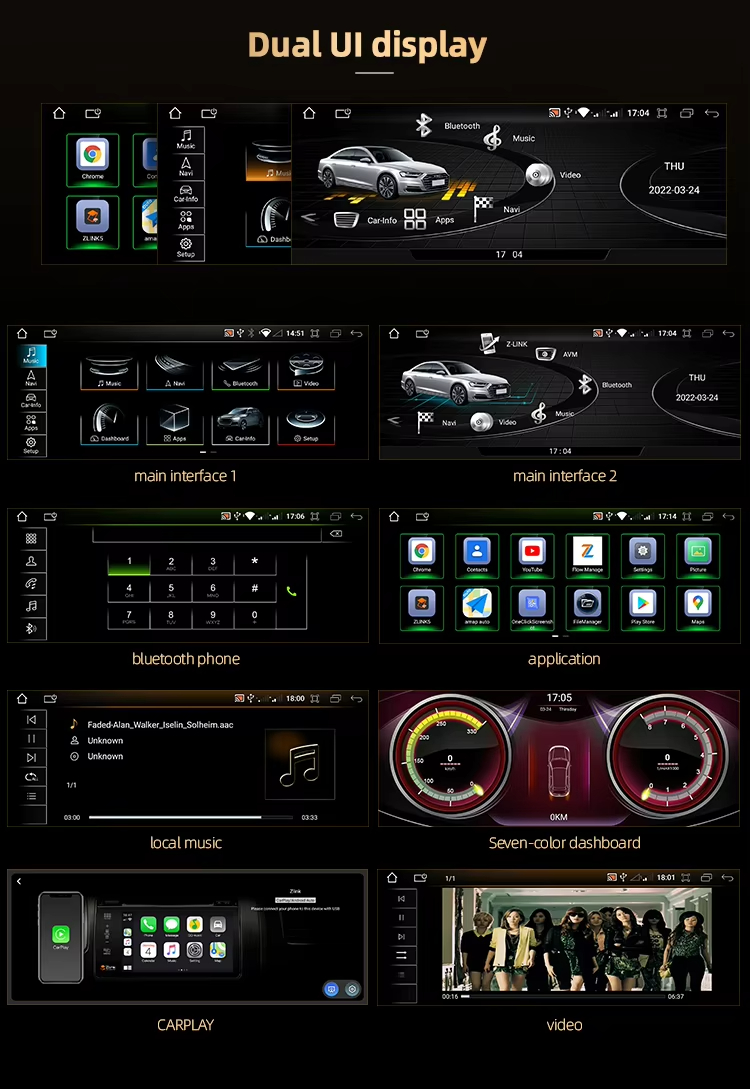Seek on local music progress bar

tap(191, 817)
